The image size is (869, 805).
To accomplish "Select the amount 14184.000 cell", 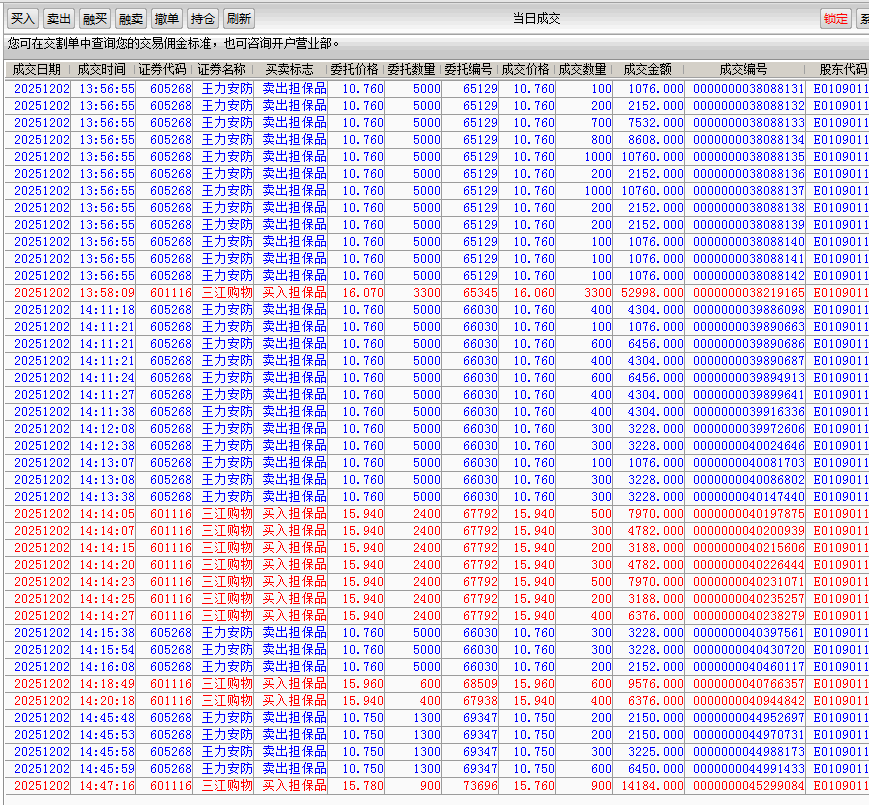I will 652,786.
